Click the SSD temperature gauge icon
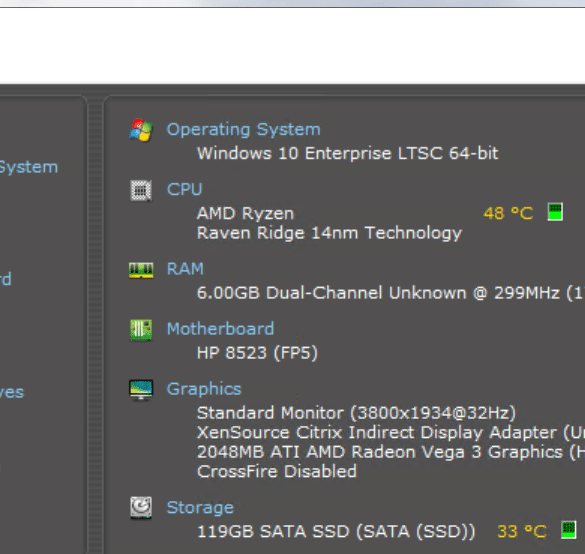Image resolution: width=585 pixels, height=554 pixels. coord(569,530)
